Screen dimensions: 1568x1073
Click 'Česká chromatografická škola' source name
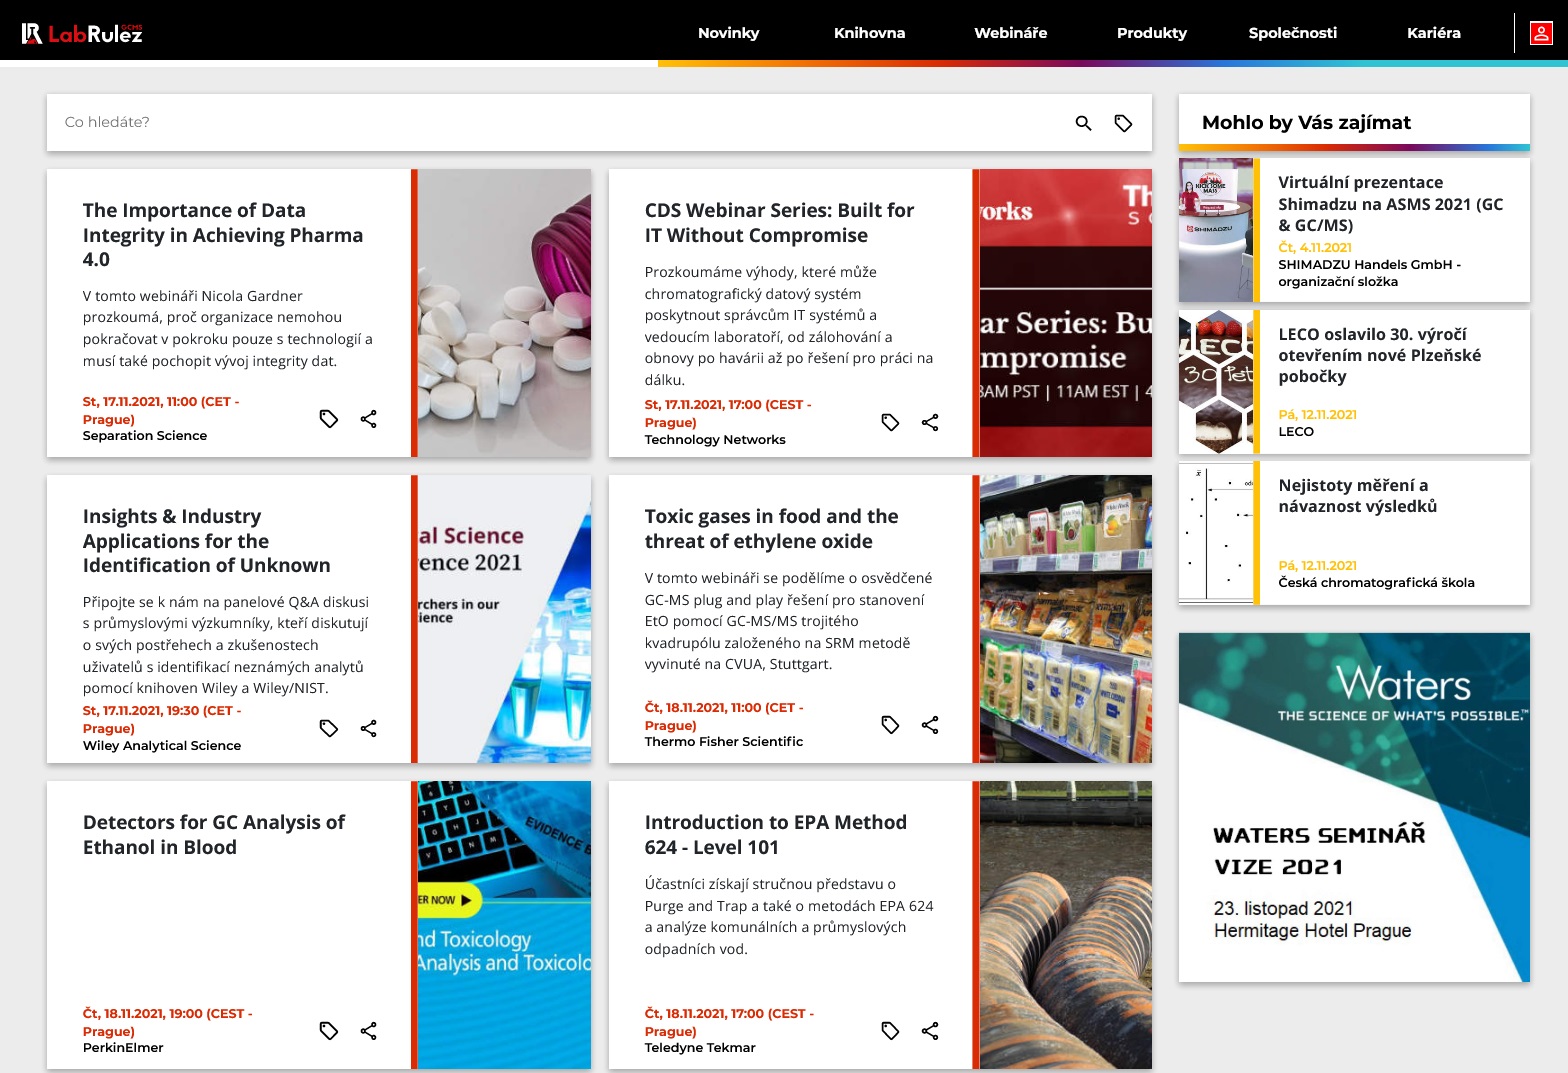1376,583
